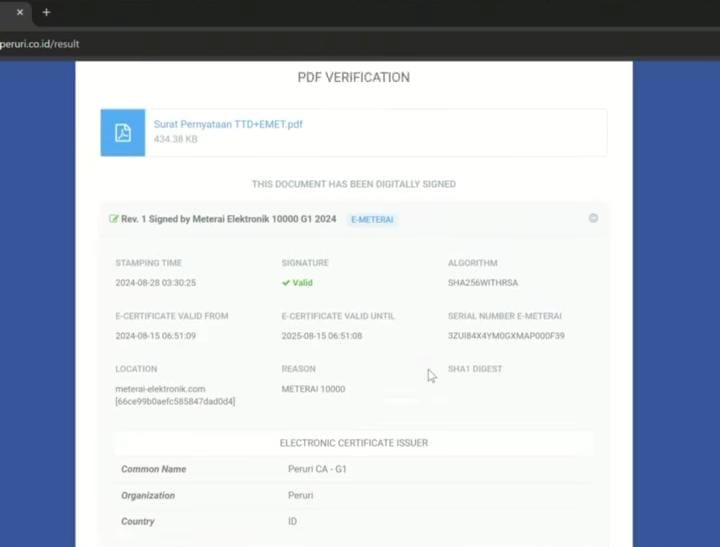Screen dimensions: 720x547
Task: Click the PDF Verification page title
Action: pos(353,77)
